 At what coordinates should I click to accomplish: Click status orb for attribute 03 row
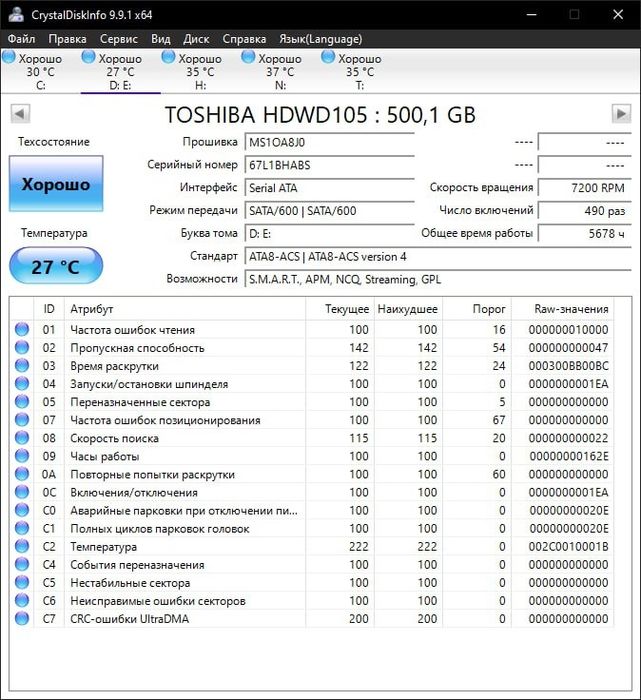pos(22,366)
